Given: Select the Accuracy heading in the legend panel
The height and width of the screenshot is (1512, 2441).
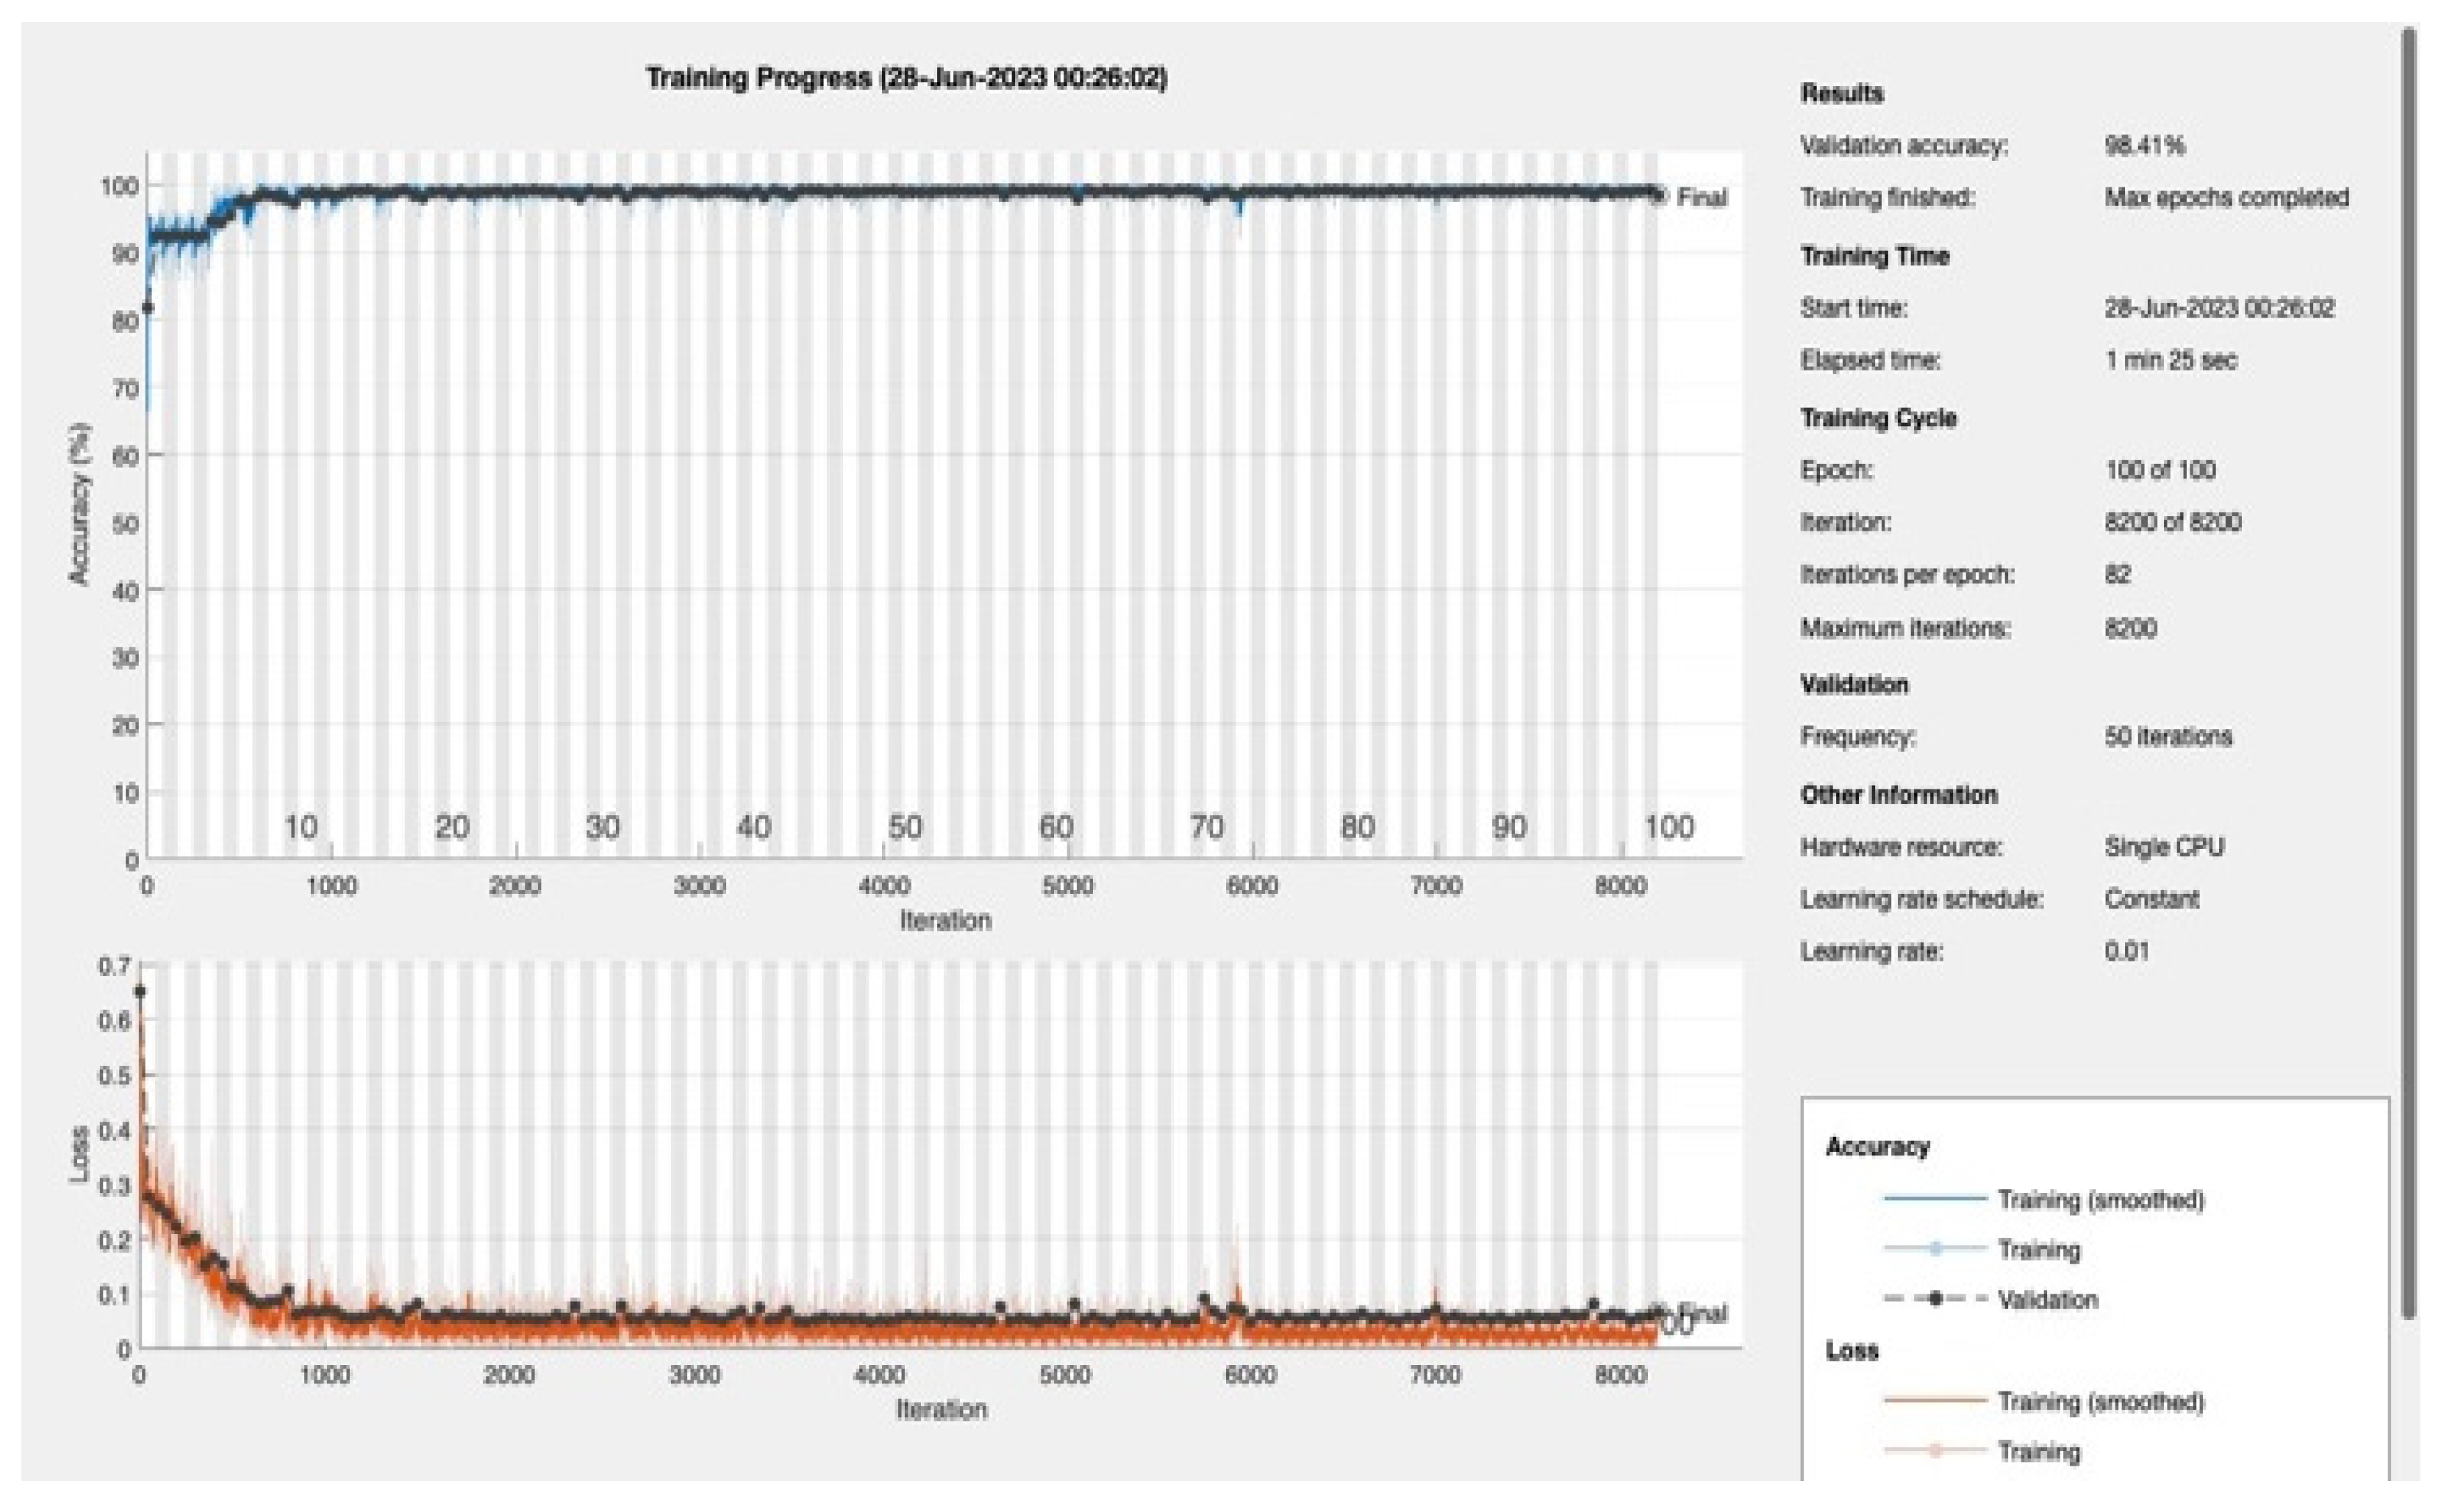Looking at the screenshot, I should [x=1878, y=1146].
